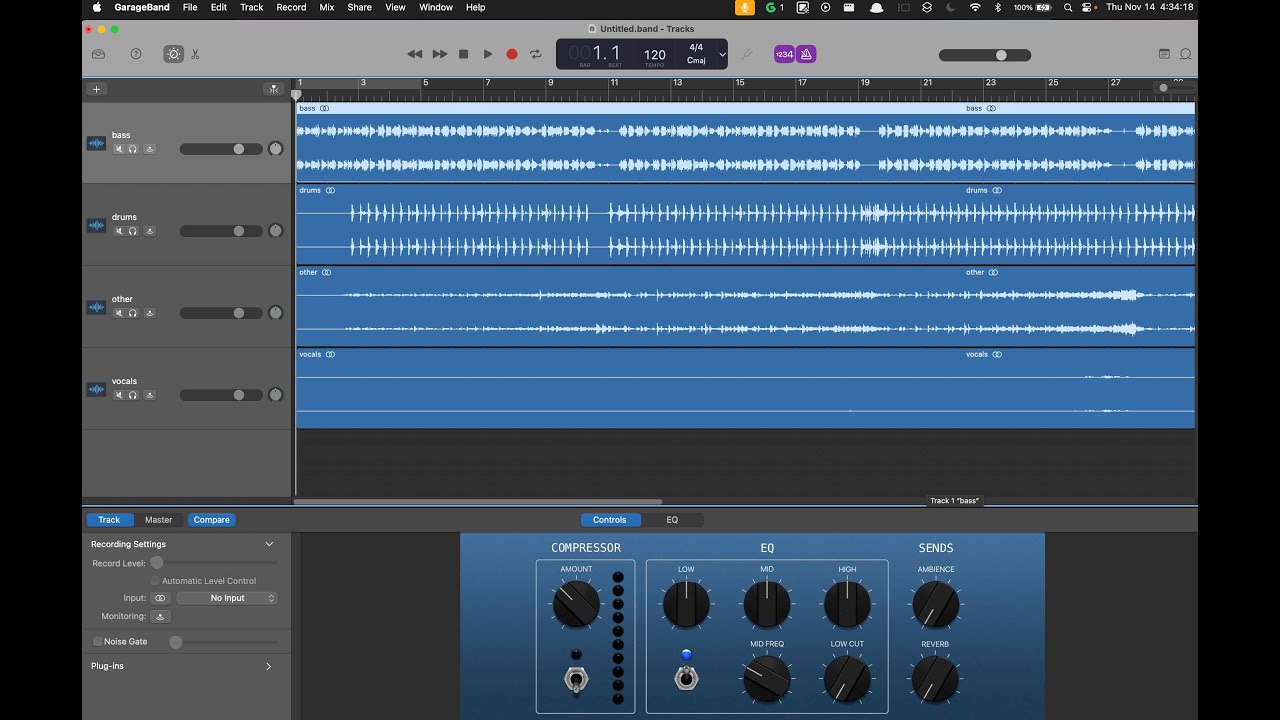1280x720 pixels.
Task: Toggle the Count-in 1234 button
Action: pyautogui.click(x=784, y=54)
